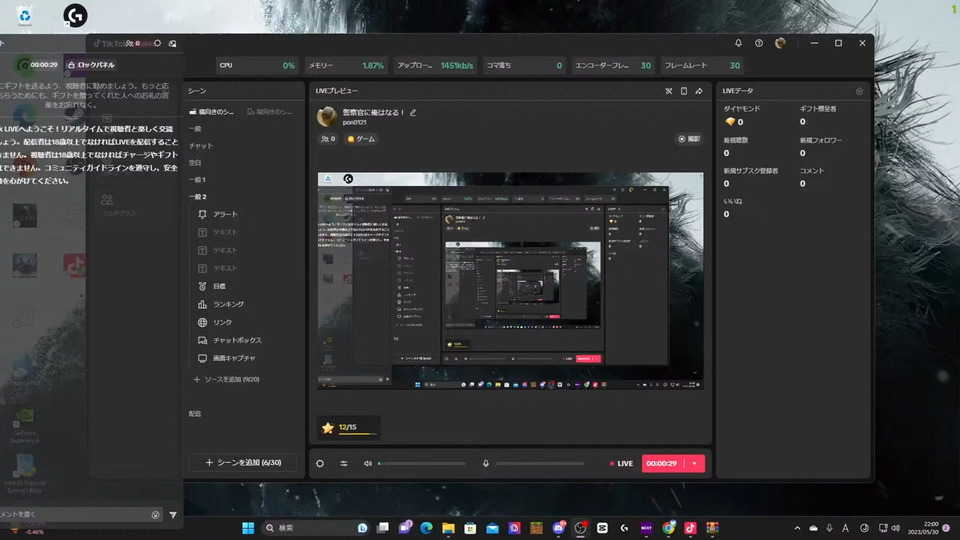Open the audio mixer settings icon

point(344,464)
